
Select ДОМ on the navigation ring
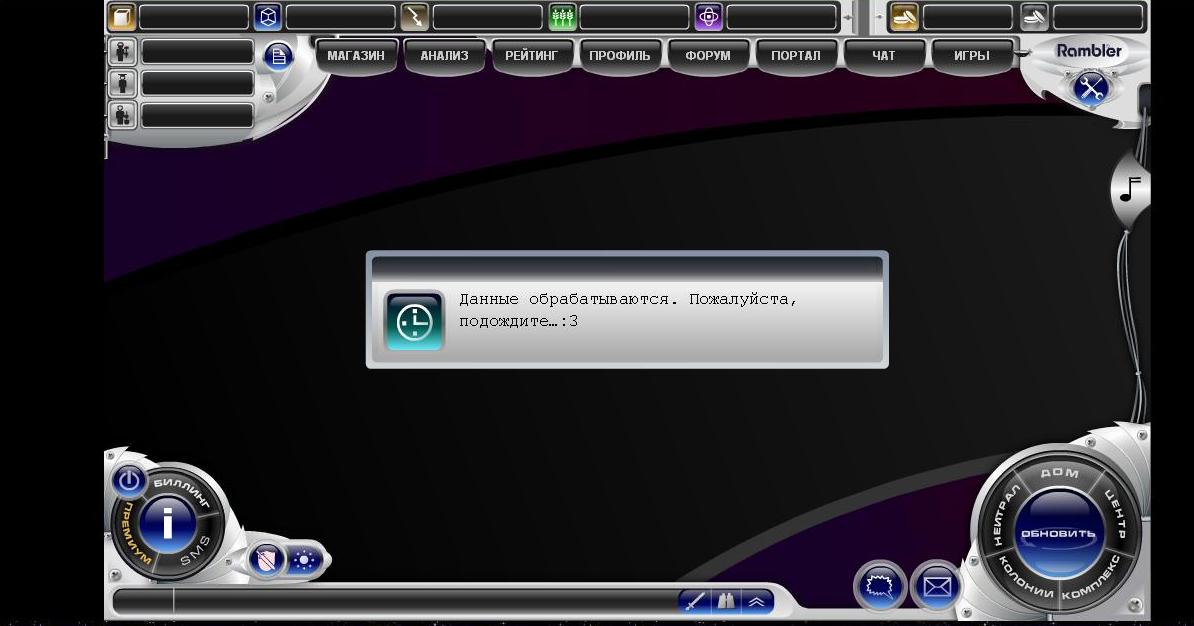[1059, 472]
